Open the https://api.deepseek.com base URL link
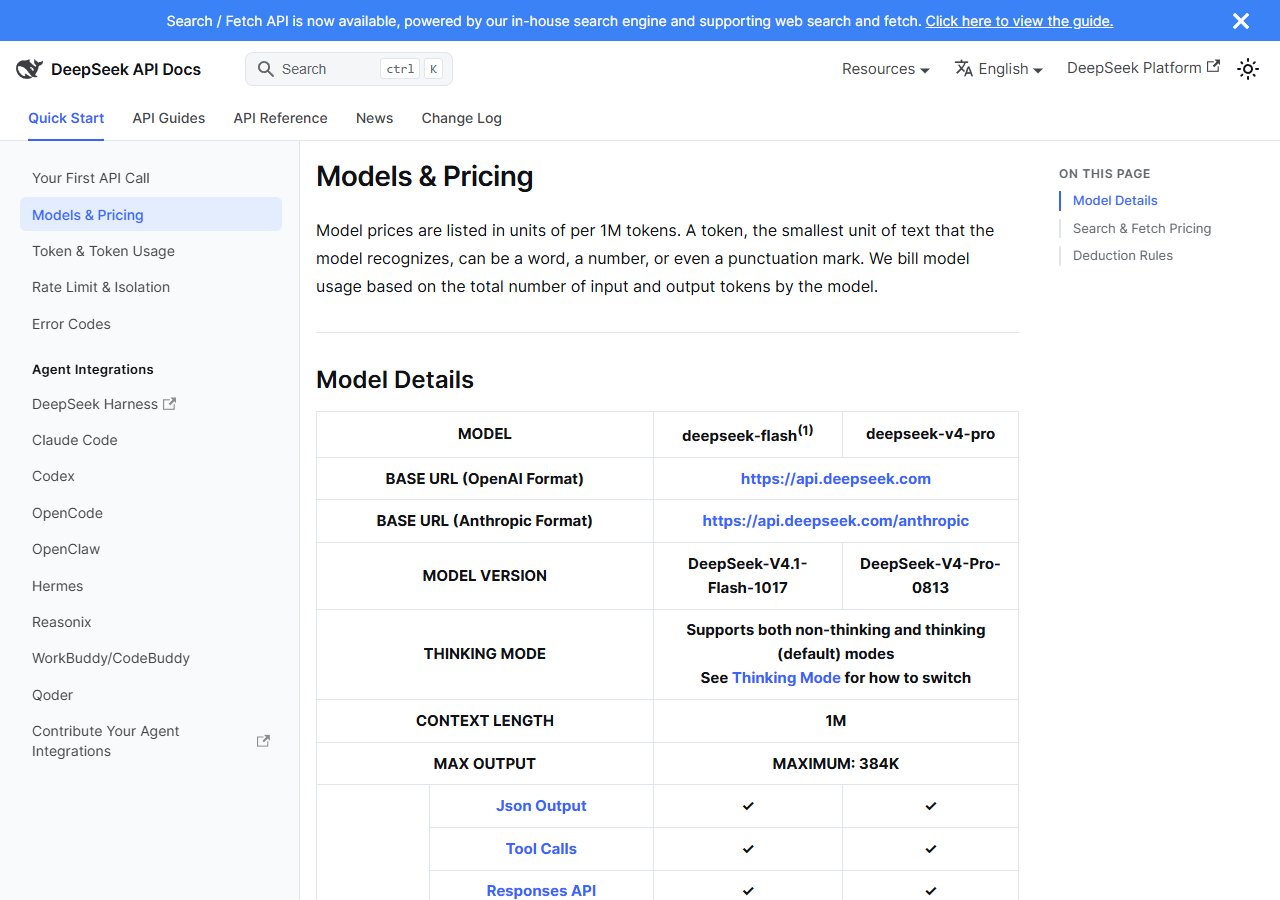This screenshot has height=900, width=1280. click(x=836, y=478)
